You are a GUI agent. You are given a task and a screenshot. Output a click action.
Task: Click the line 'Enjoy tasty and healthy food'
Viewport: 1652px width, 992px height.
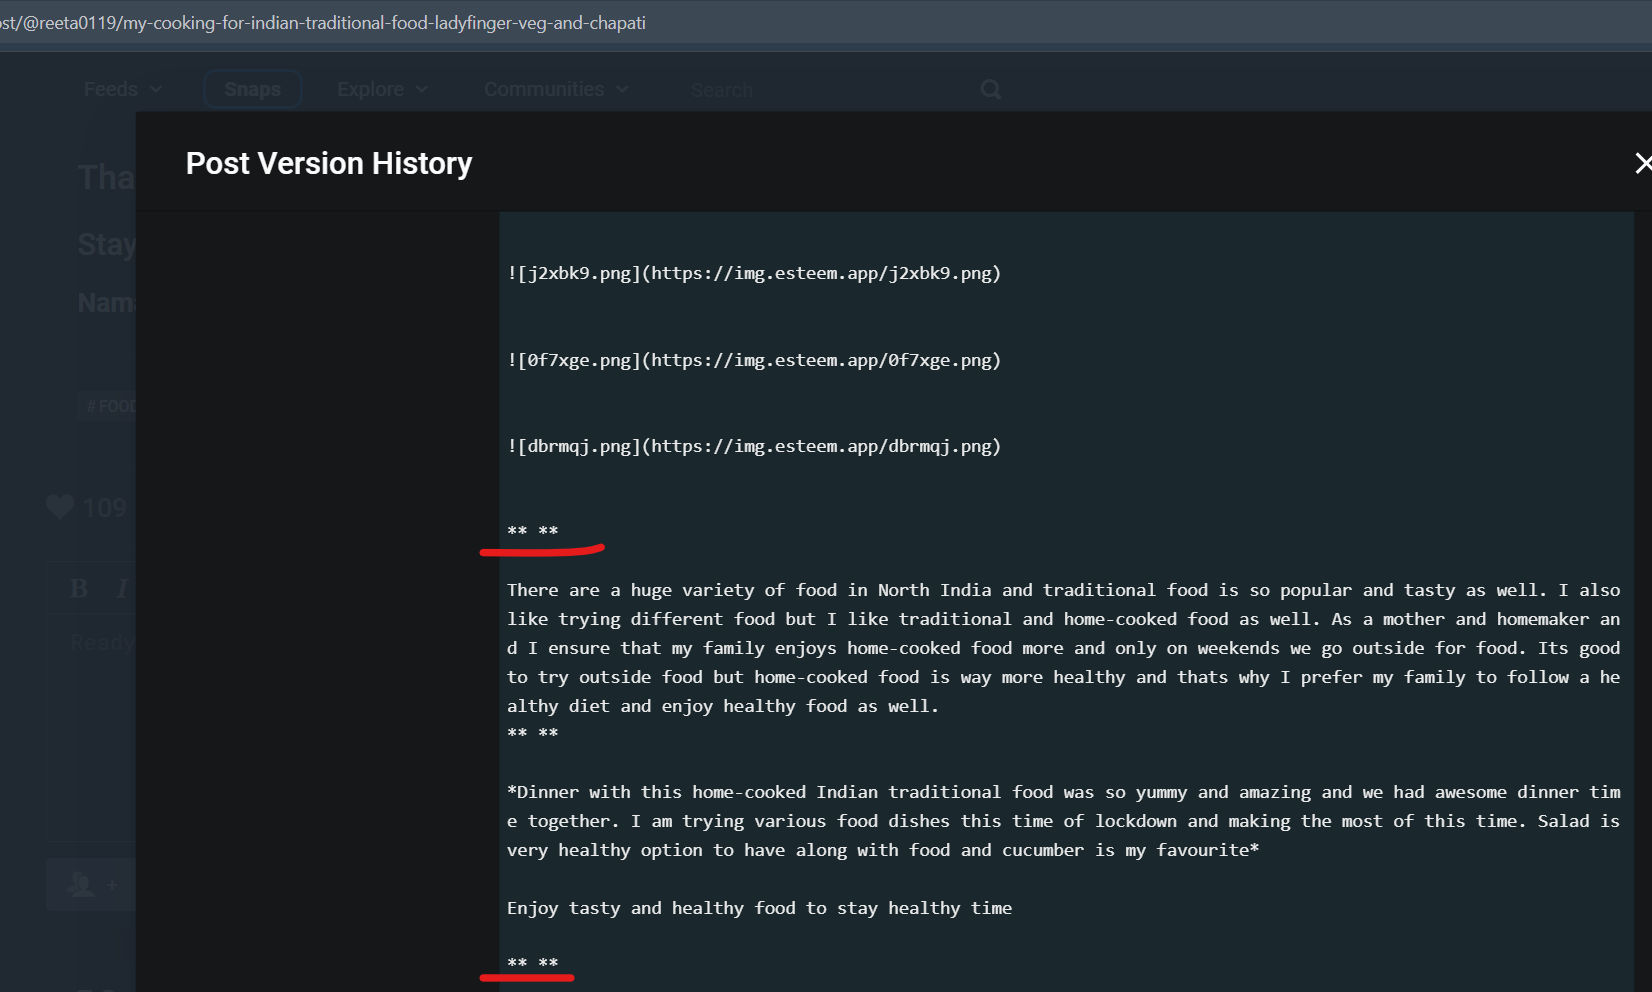tap(759, 908)
